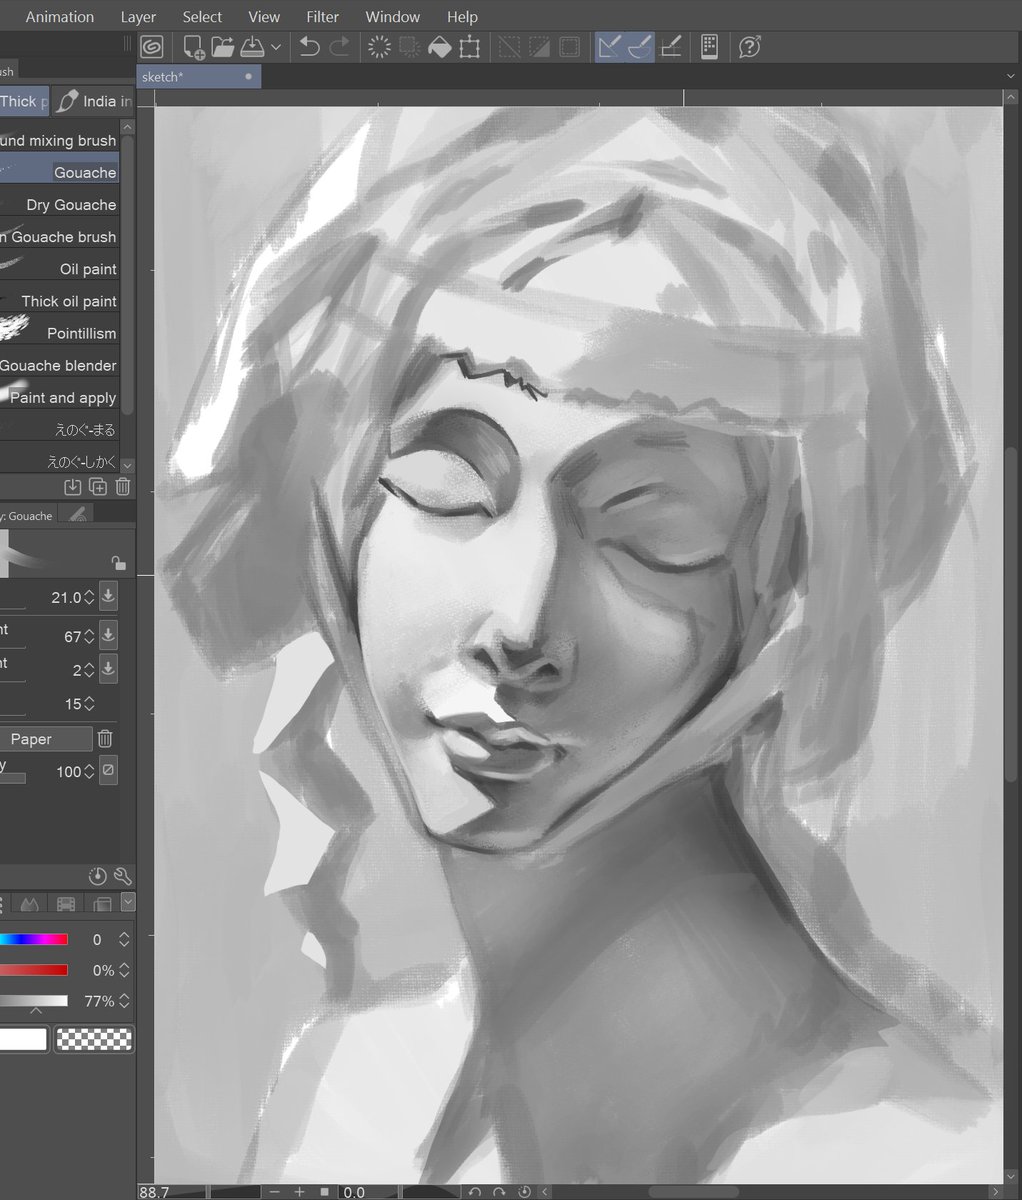
Task: Click the transparent checkered color swatch
Action: [x=94, y=1039]
